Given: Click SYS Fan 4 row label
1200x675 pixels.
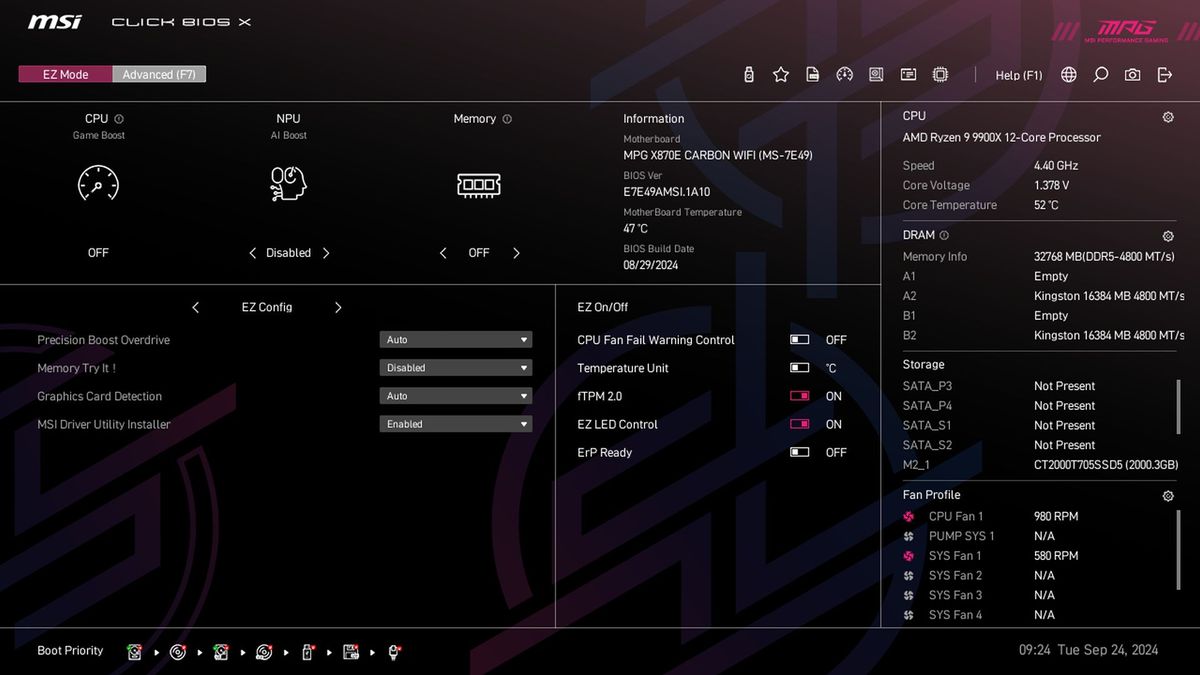Looking at the screenshot, I should 955,615.
